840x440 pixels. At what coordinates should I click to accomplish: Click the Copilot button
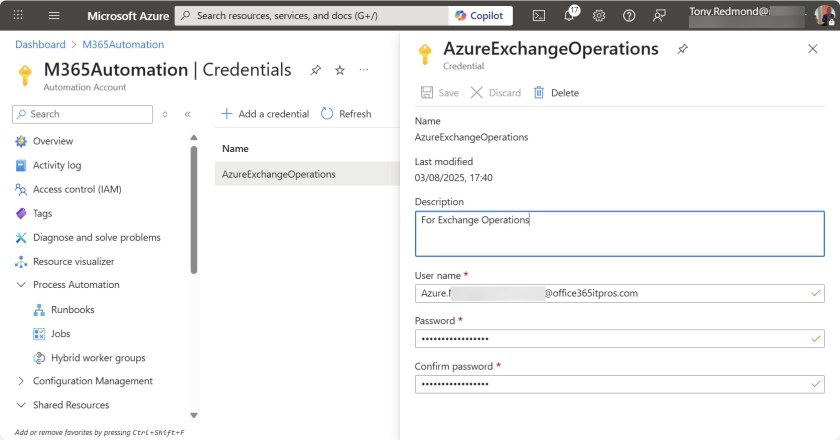click(x=479, y=16)
